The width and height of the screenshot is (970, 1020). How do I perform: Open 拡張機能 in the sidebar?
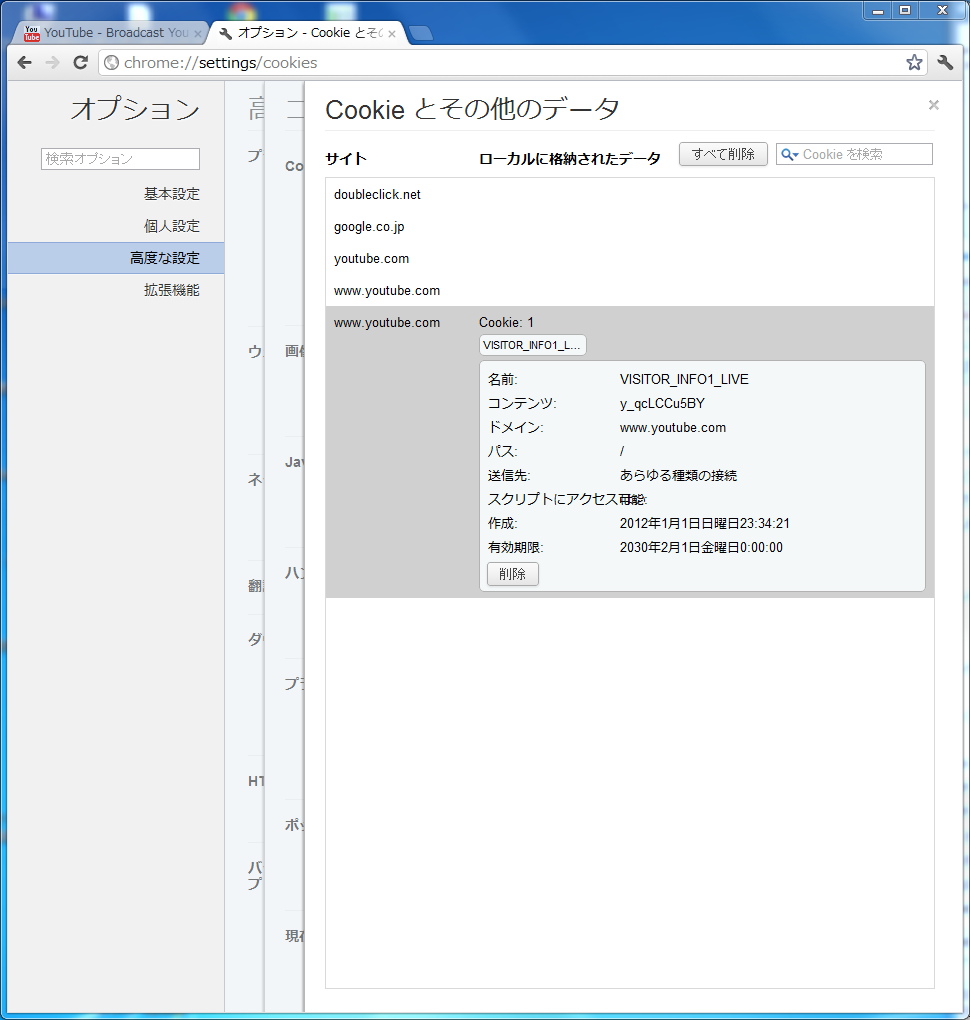point(172,289)
